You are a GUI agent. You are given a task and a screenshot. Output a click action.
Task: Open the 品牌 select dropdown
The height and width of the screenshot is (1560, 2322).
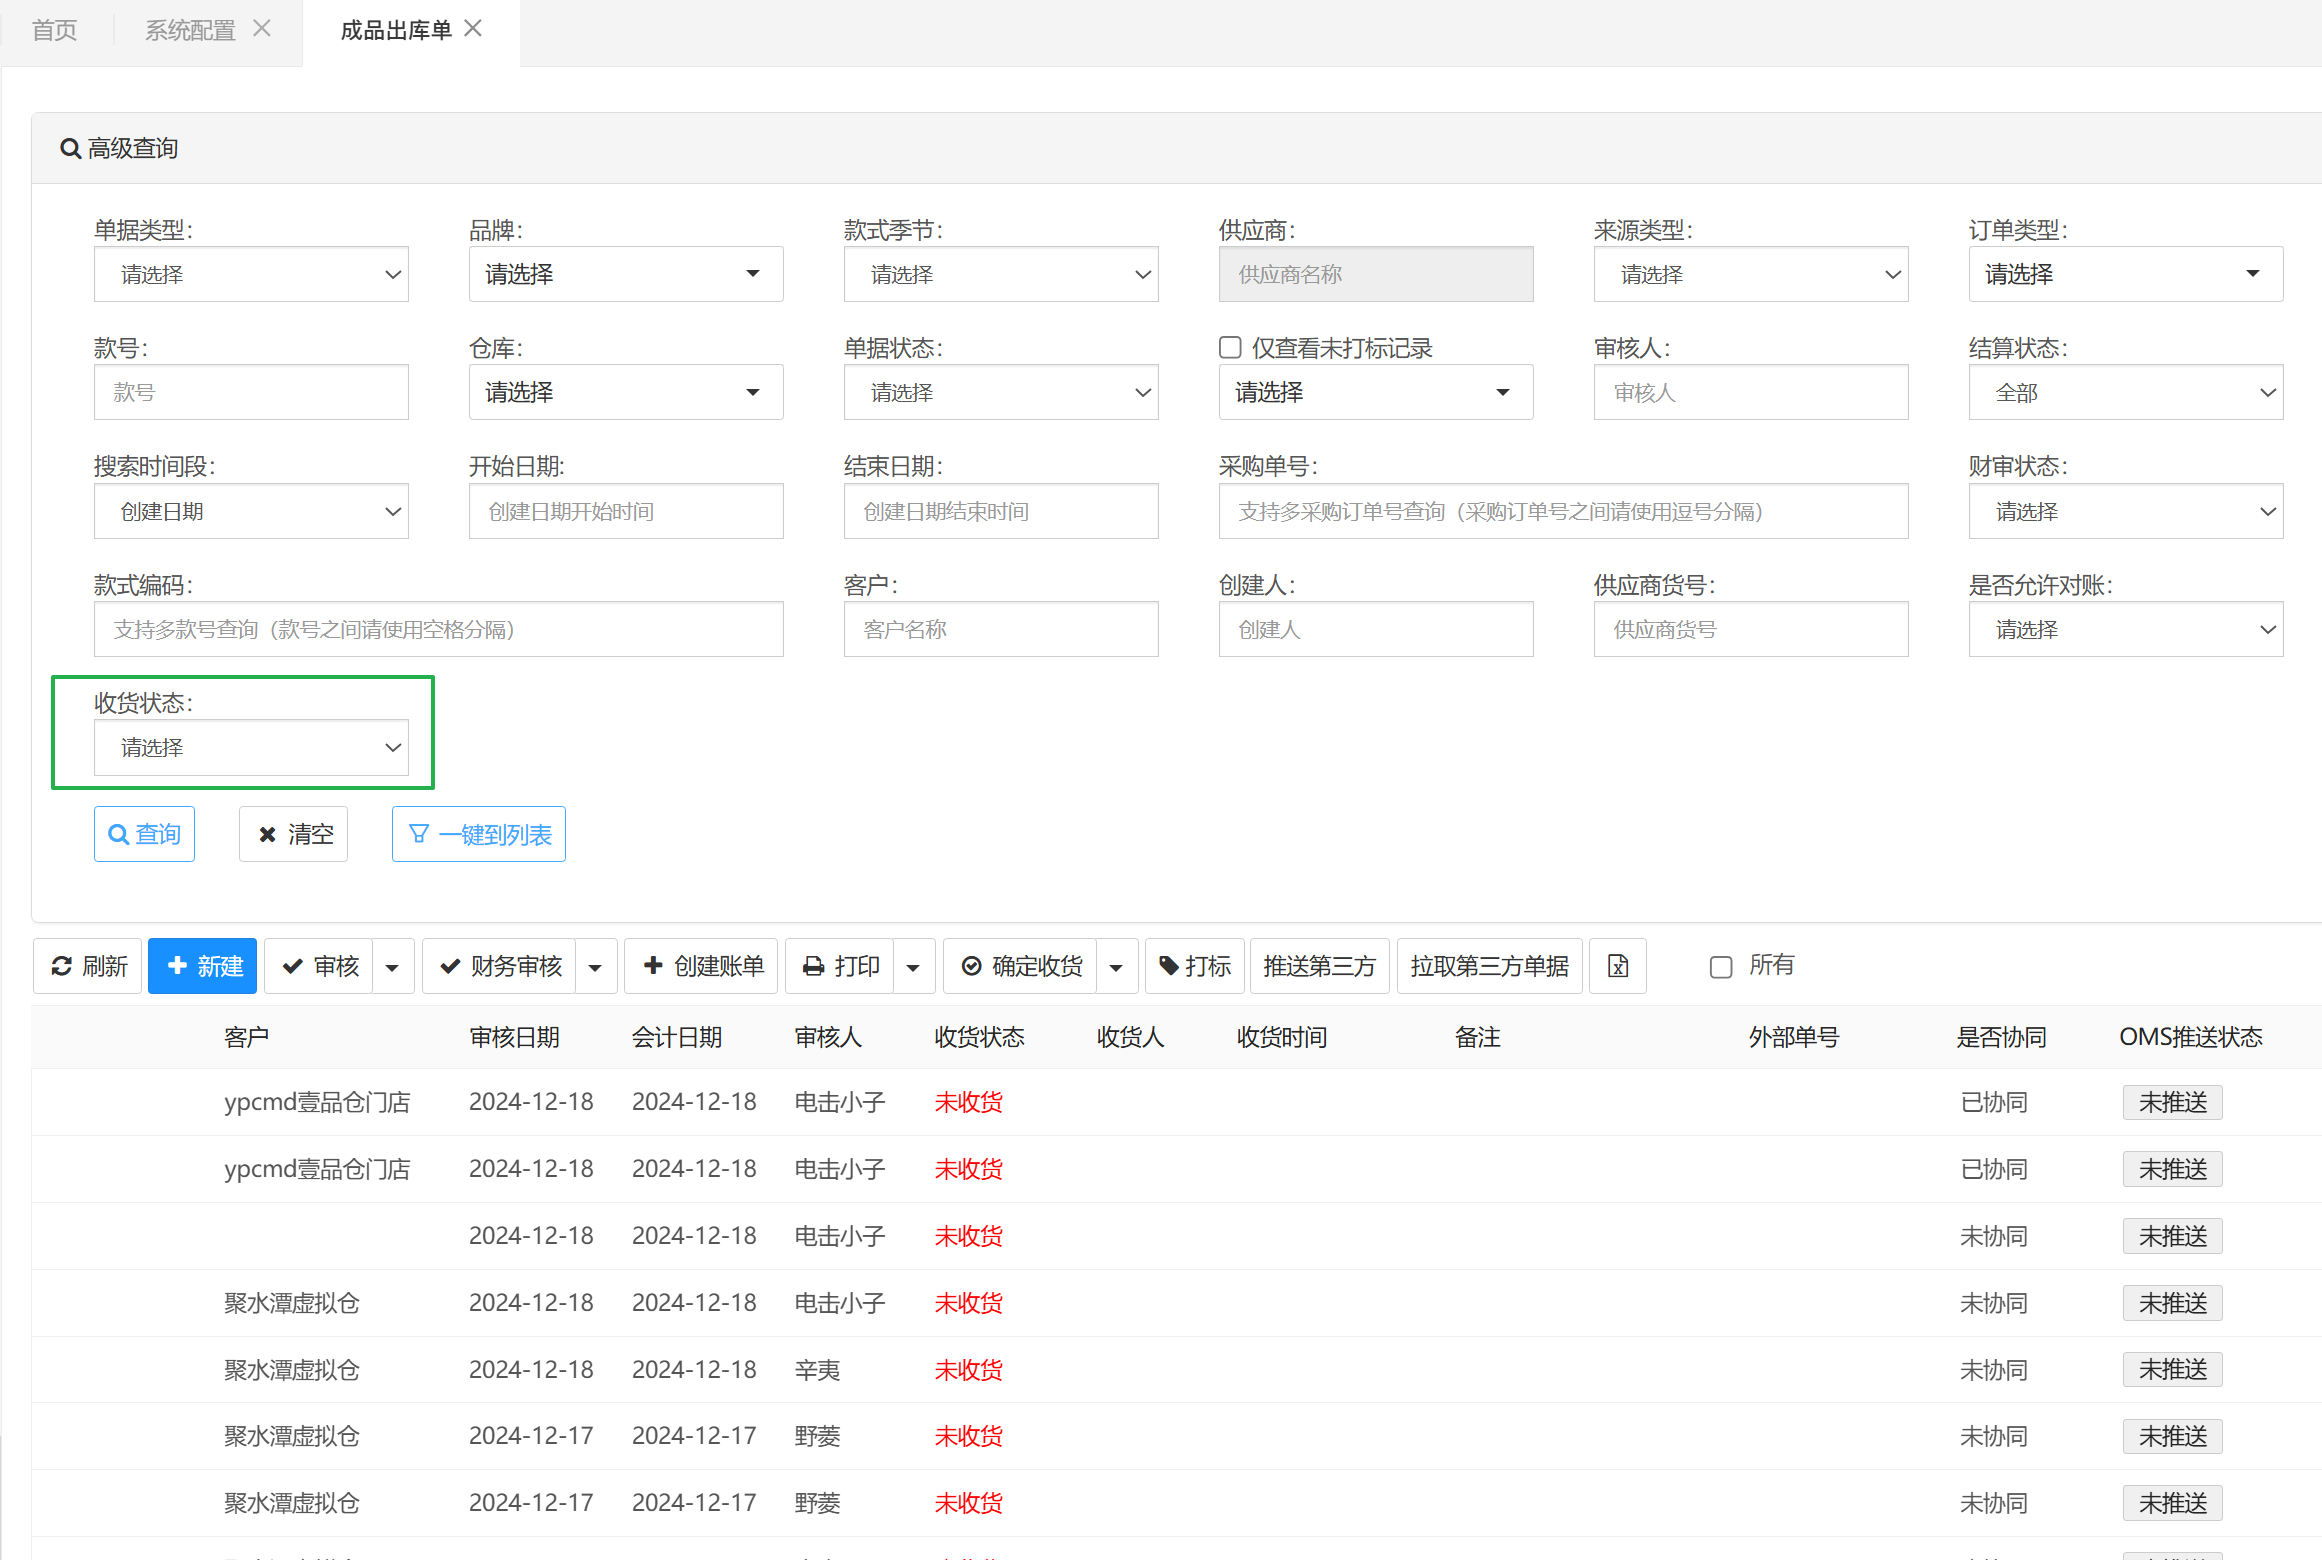625,274
